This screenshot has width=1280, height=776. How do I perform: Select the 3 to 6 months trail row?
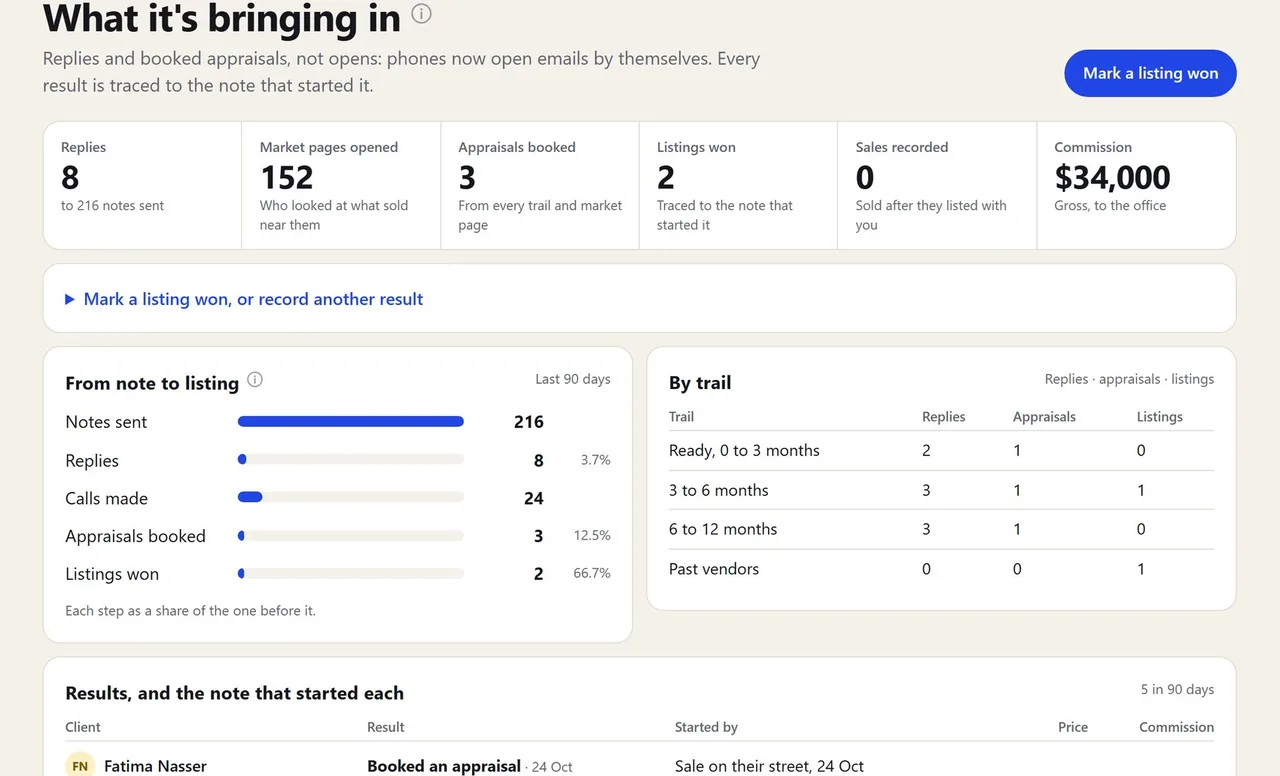click(x=941, y=490)
